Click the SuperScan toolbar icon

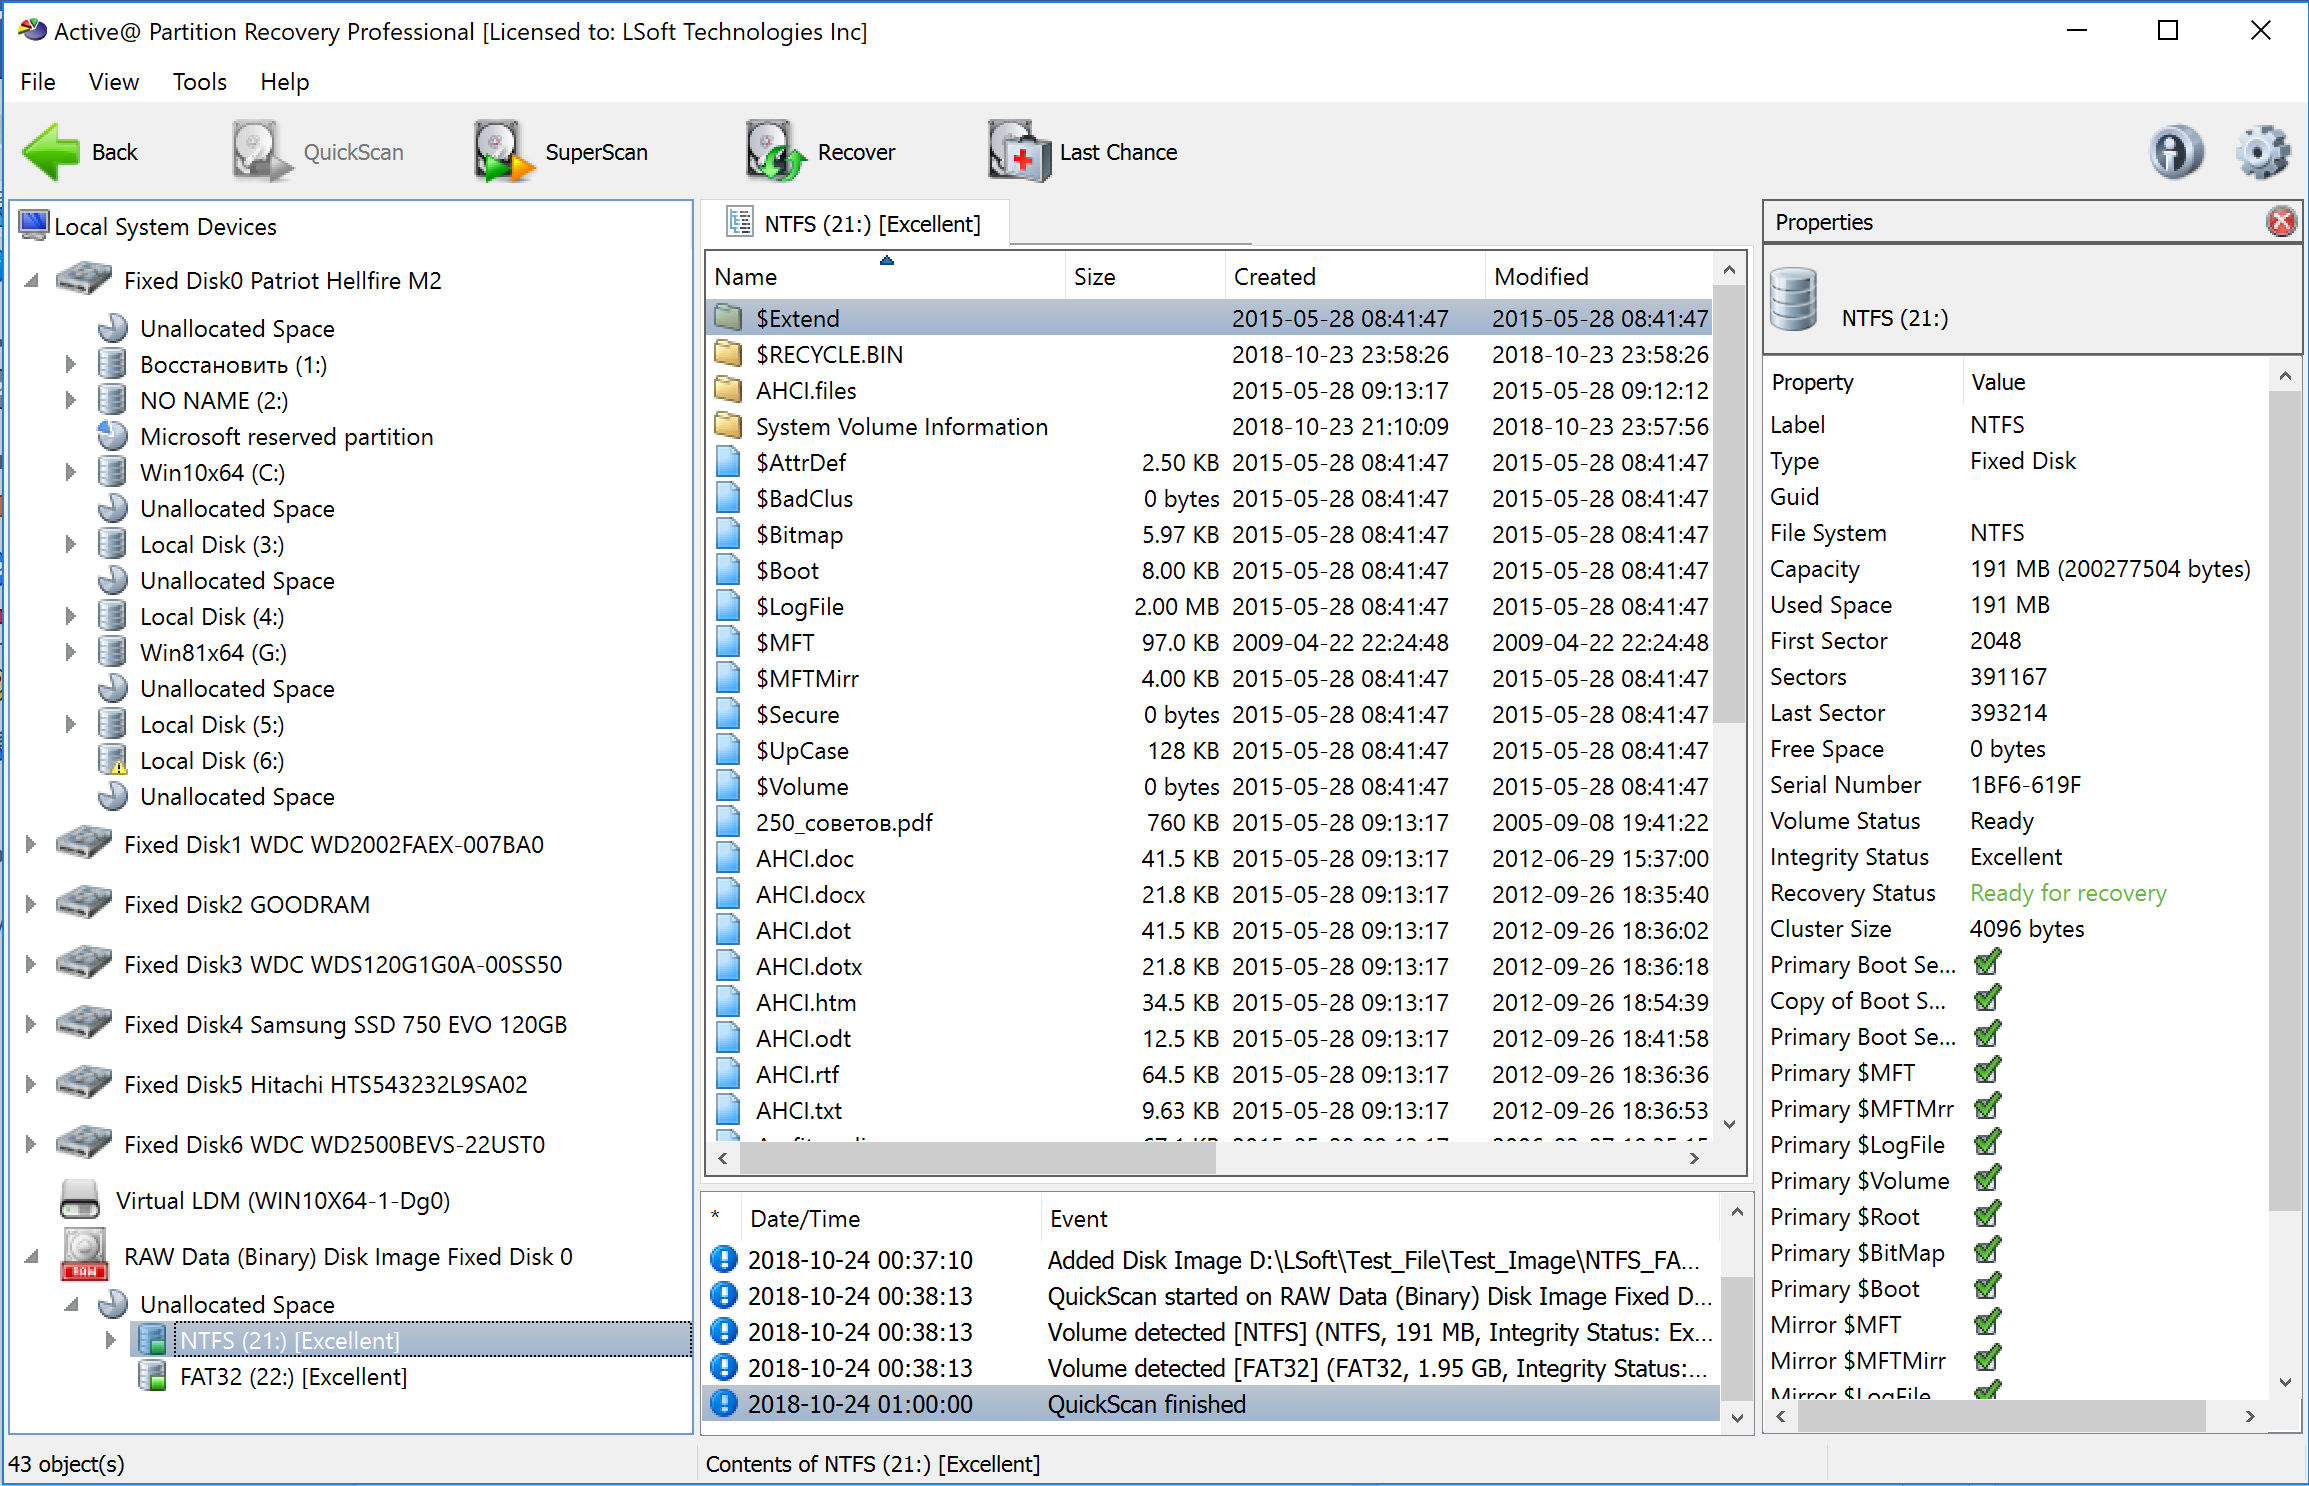pos(503,152)
